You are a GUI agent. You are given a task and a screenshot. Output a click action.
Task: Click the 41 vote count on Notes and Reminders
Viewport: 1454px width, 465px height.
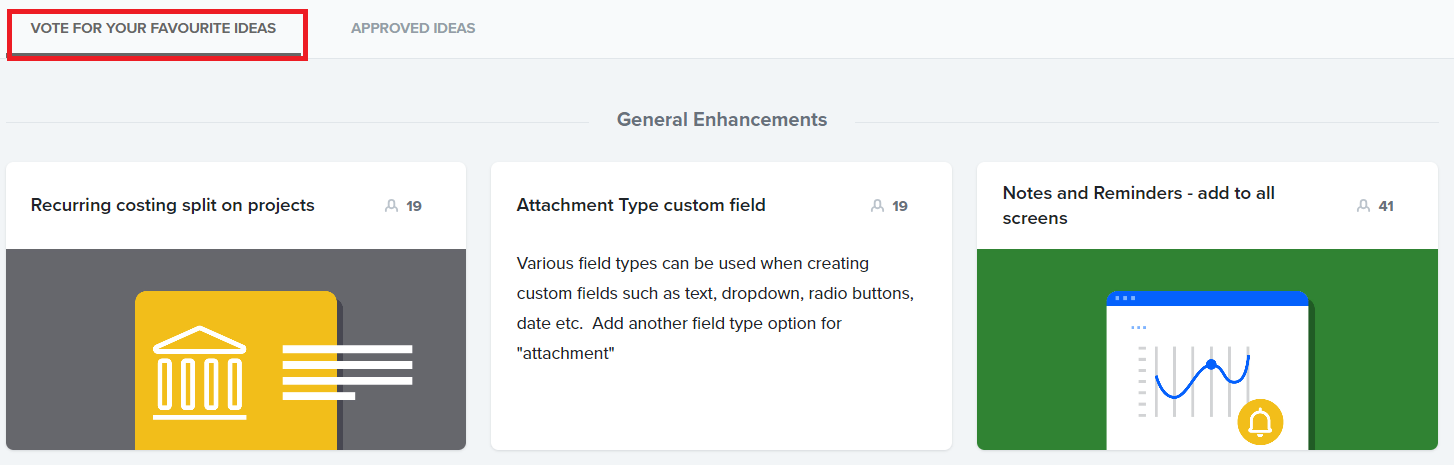point(1386,206)
